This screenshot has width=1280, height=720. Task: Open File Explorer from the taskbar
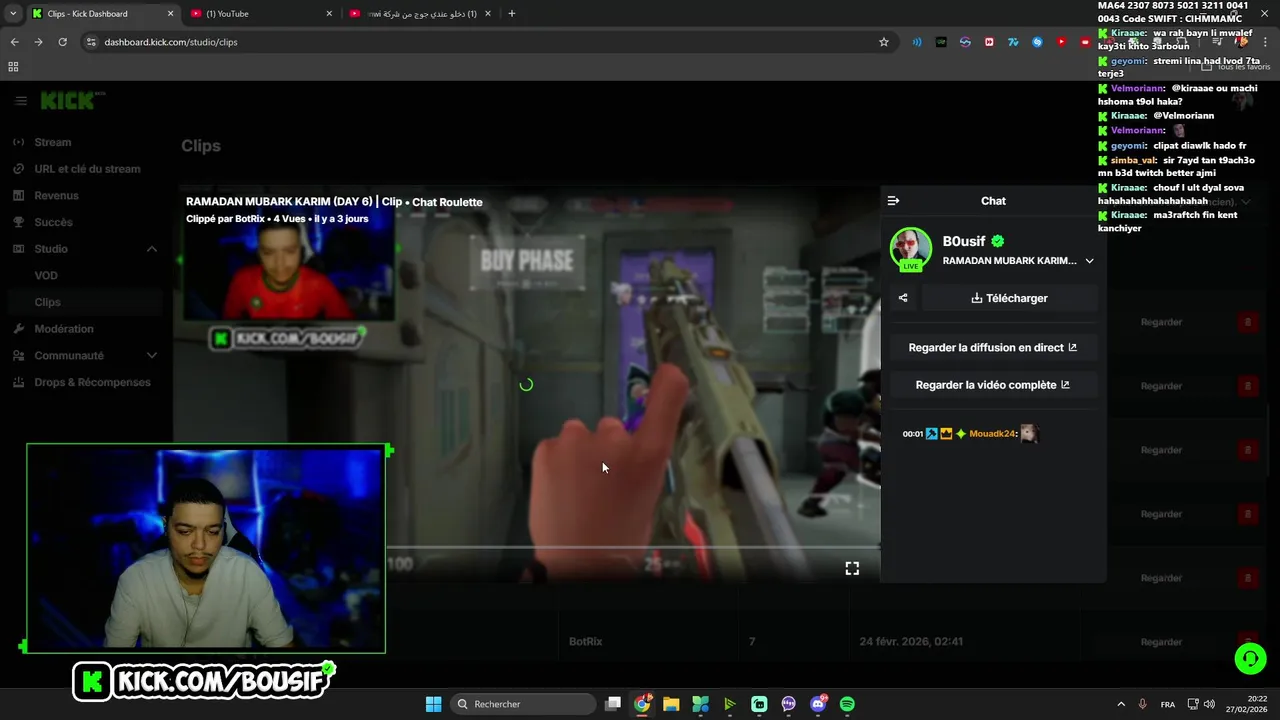(x=671, y=704)
